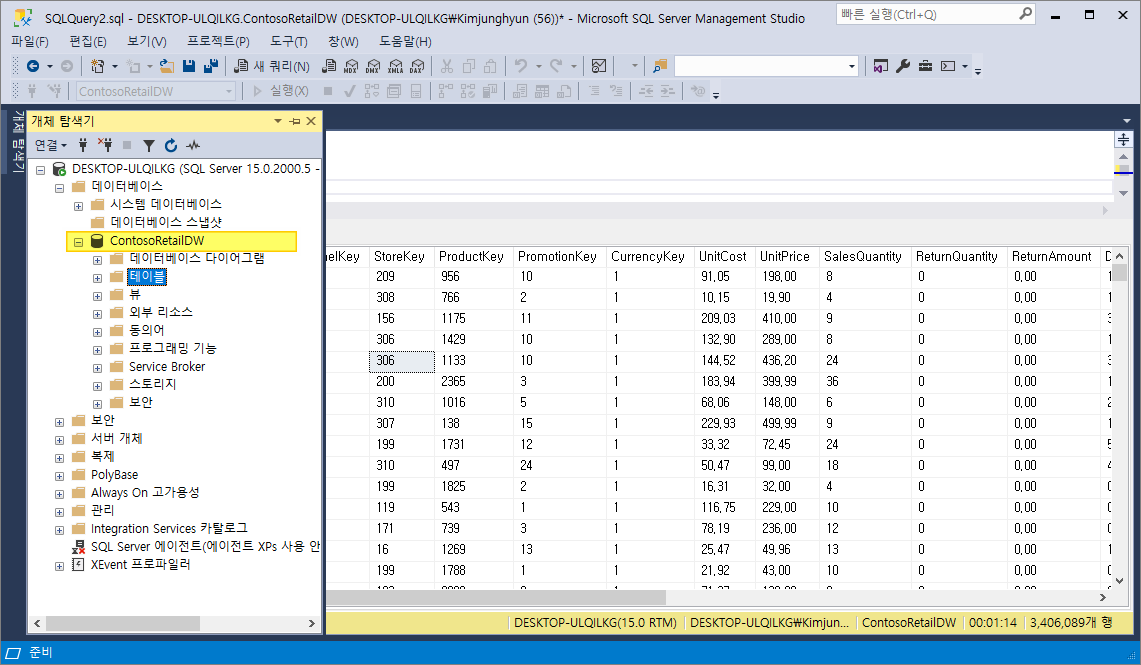This screenshot has height=665, width=1141.
Task: Click the Save All icon
Action: point(211,66)
